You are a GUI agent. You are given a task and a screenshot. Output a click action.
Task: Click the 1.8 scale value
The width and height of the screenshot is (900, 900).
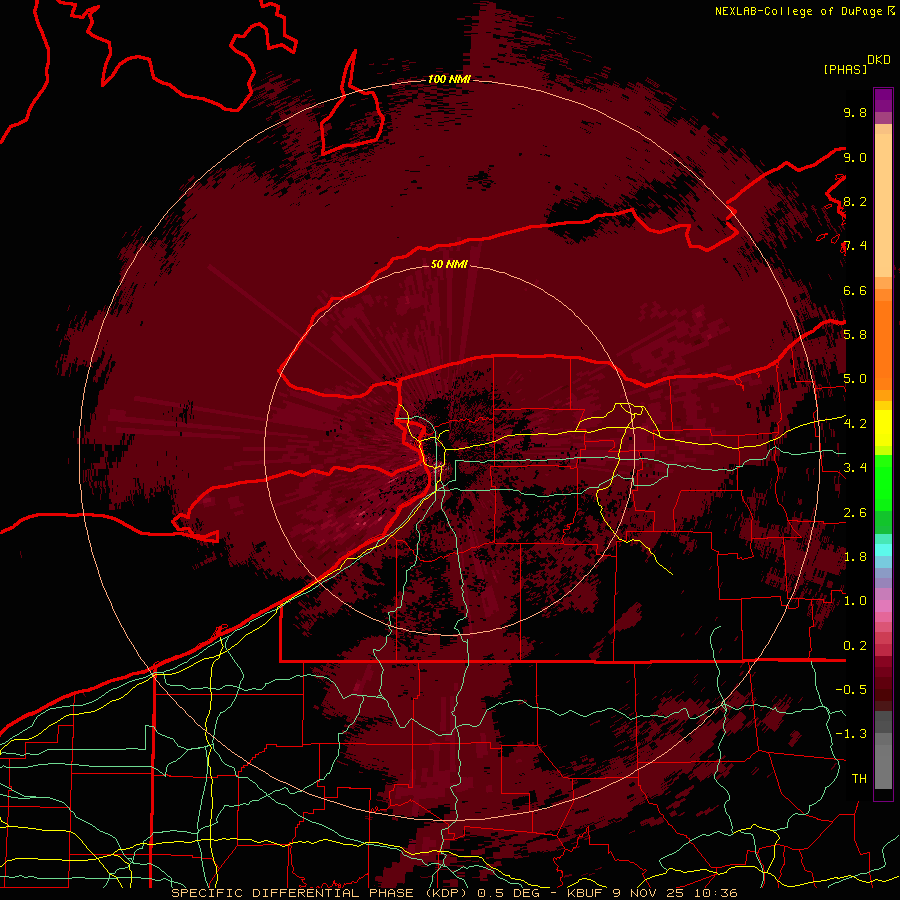tap(855, 557)
